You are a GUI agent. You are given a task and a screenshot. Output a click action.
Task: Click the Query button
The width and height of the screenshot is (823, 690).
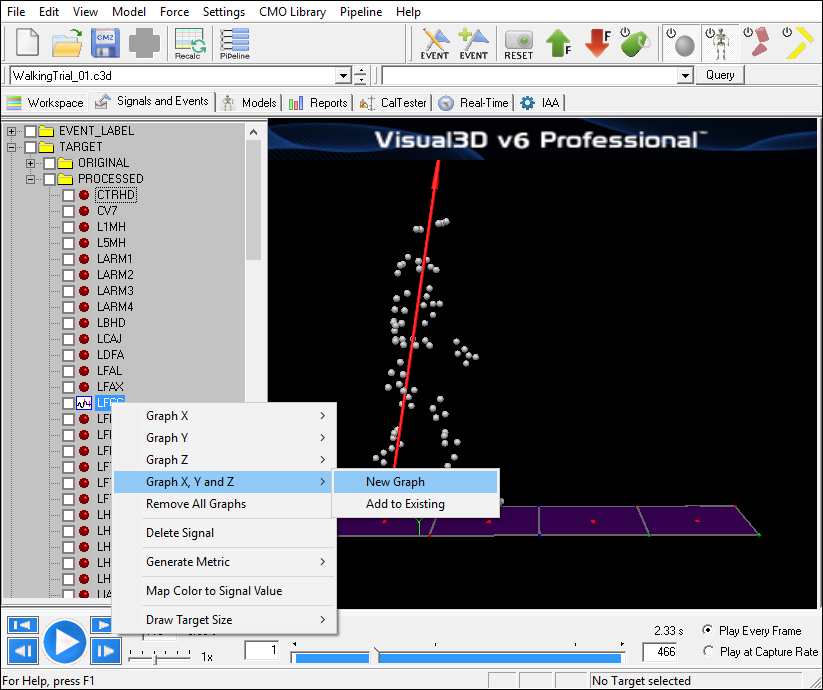(720, 75)
